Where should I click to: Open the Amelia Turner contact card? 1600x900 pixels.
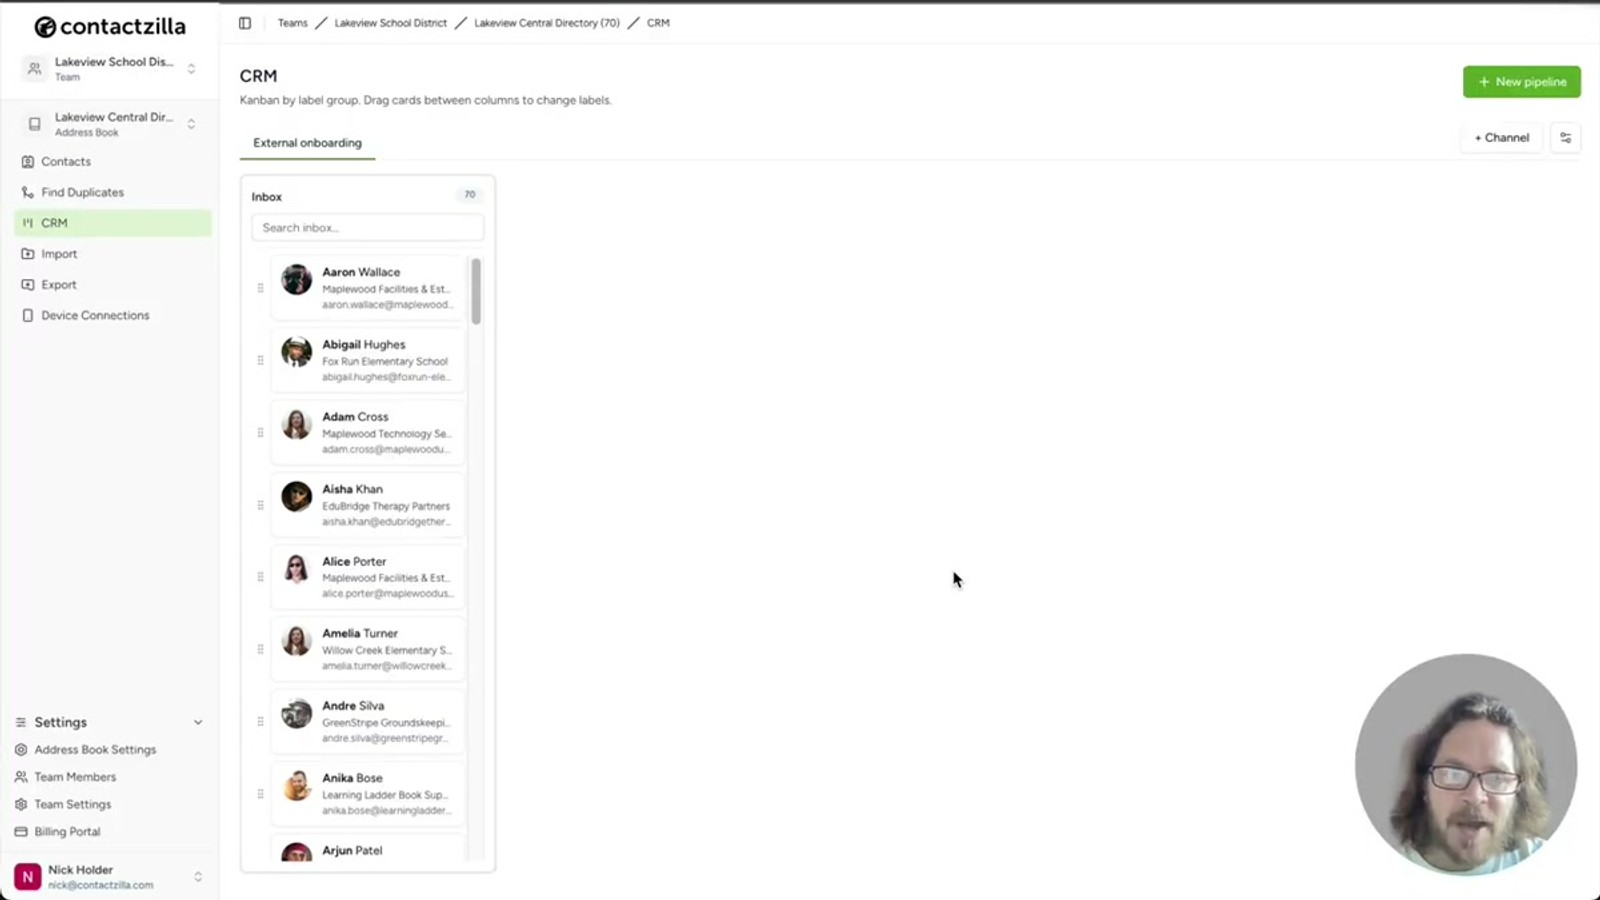point(368,649)
